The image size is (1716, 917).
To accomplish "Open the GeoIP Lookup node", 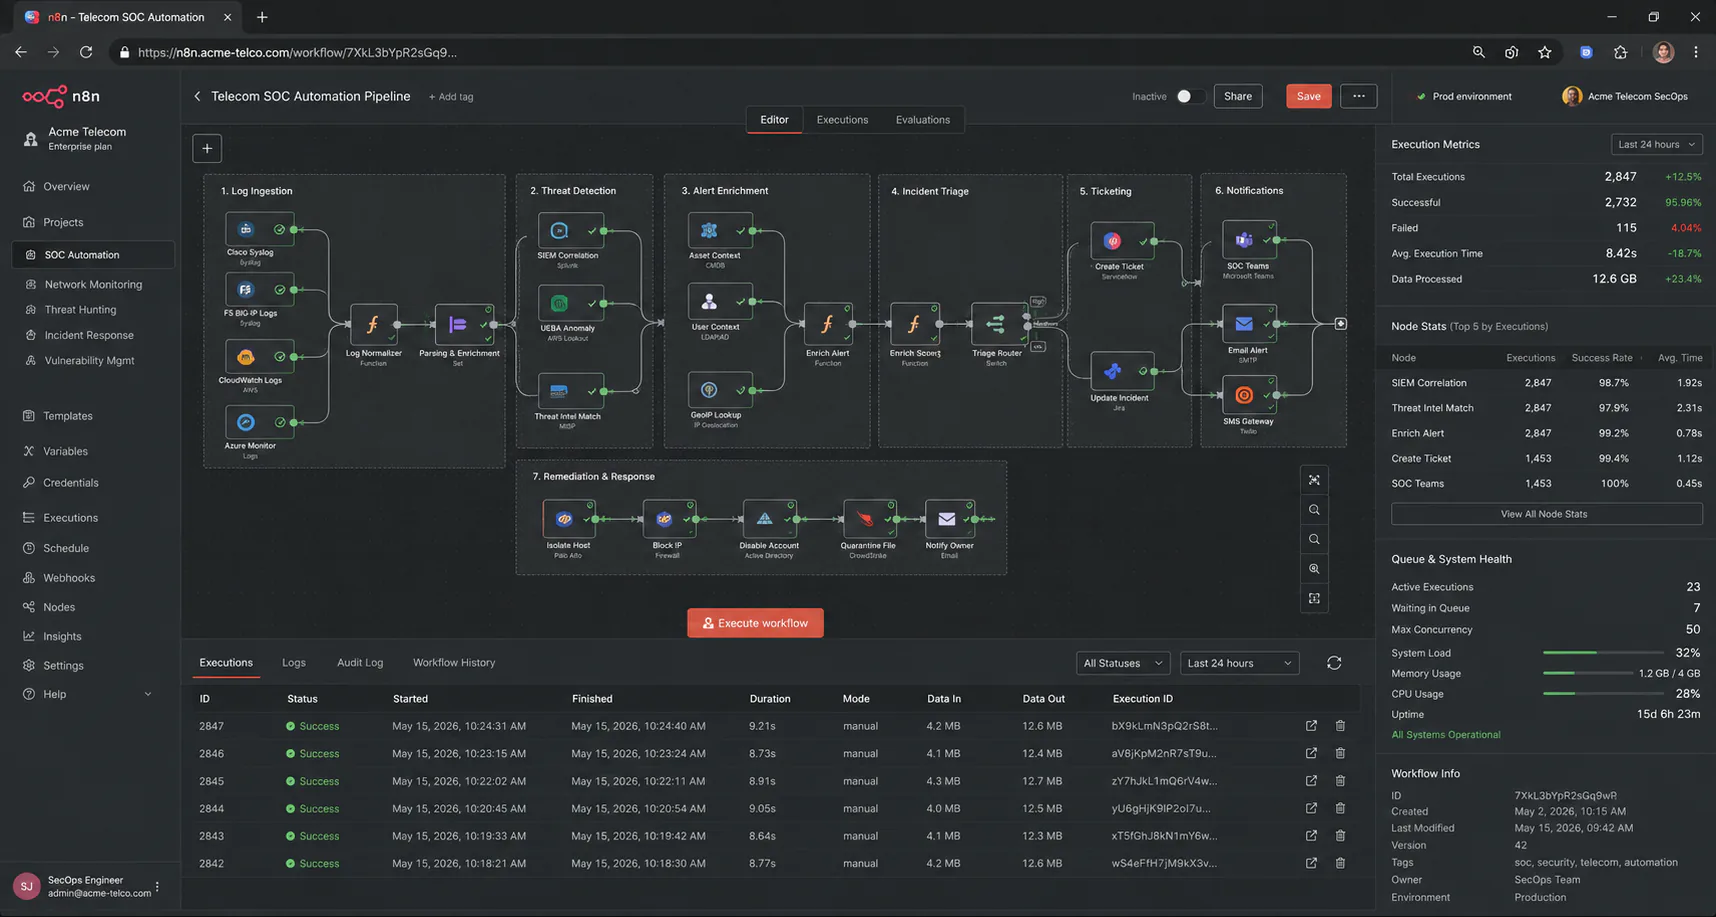I will 720,390.
